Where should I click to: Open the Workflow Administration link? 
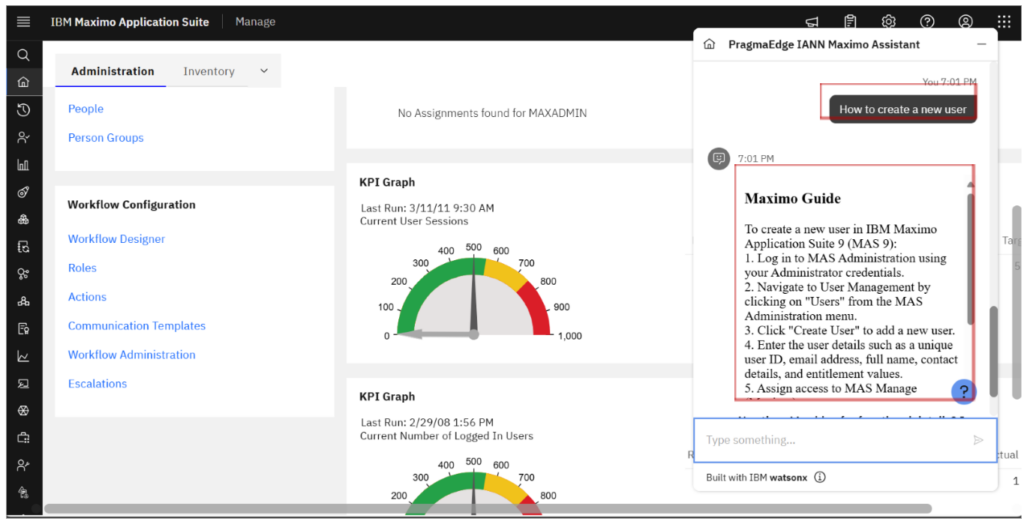coord(131,355)
